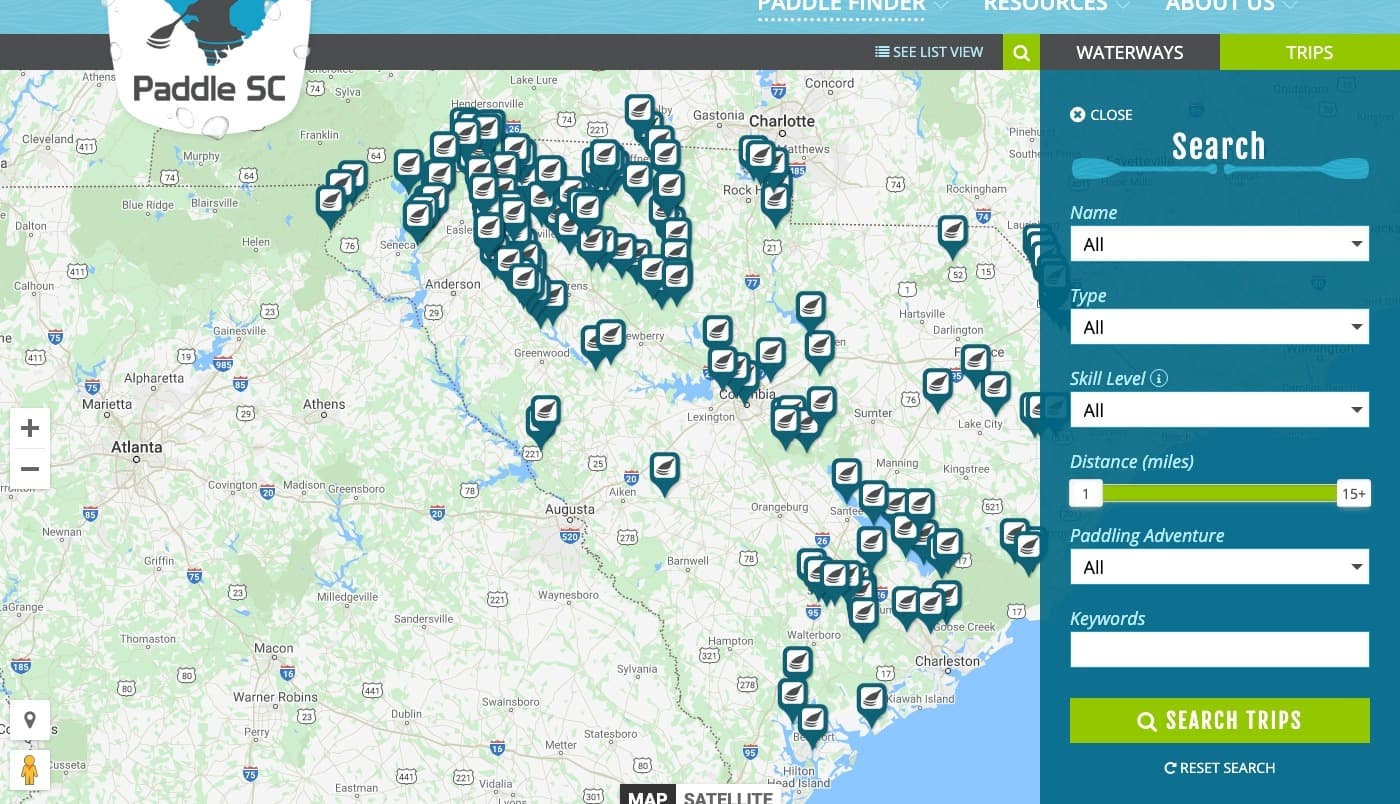Click the my location pin icon

30,720
